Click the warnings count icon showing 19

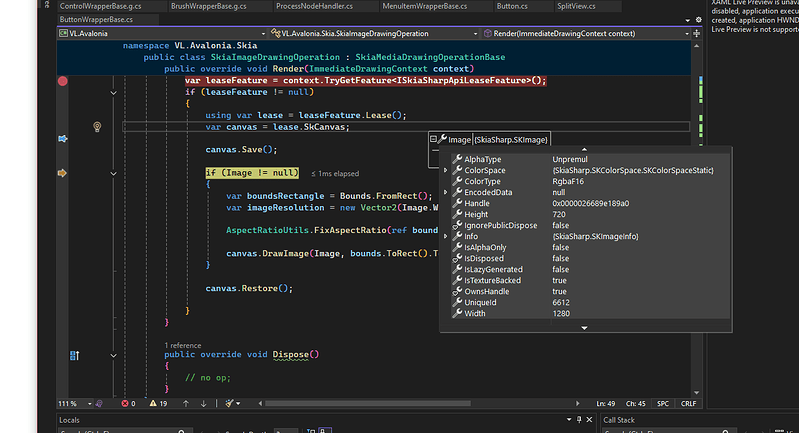(x=153, y=403)
